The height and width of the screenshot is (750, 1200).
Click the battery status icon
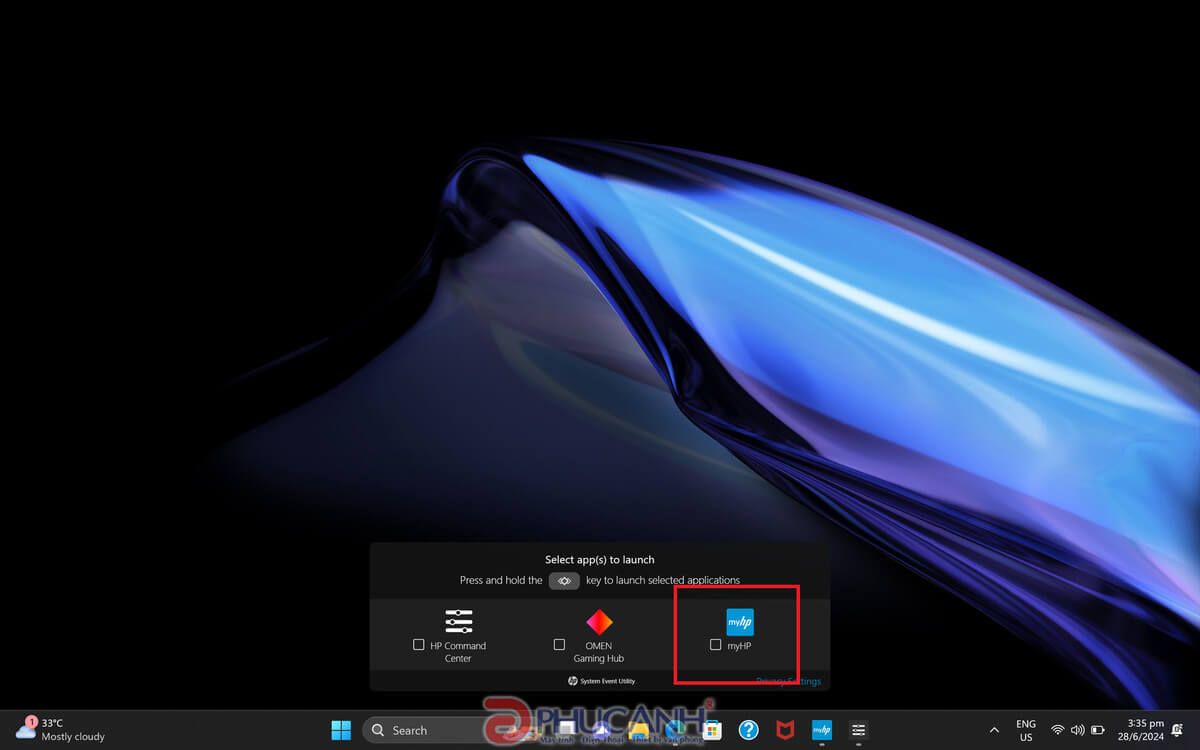click(1097, 730)
